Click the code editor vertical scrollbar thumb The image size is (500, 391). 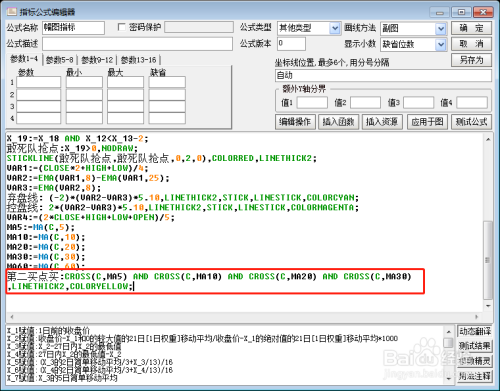(488, 260)
